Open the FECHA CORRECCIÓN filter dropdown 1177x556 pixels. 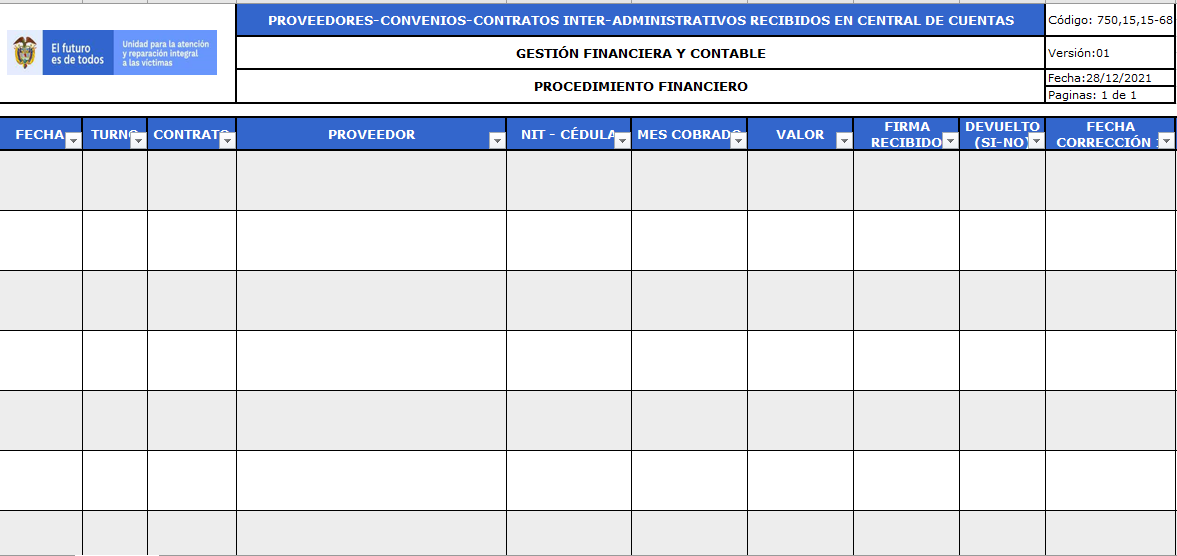(x=1166, y=140)
